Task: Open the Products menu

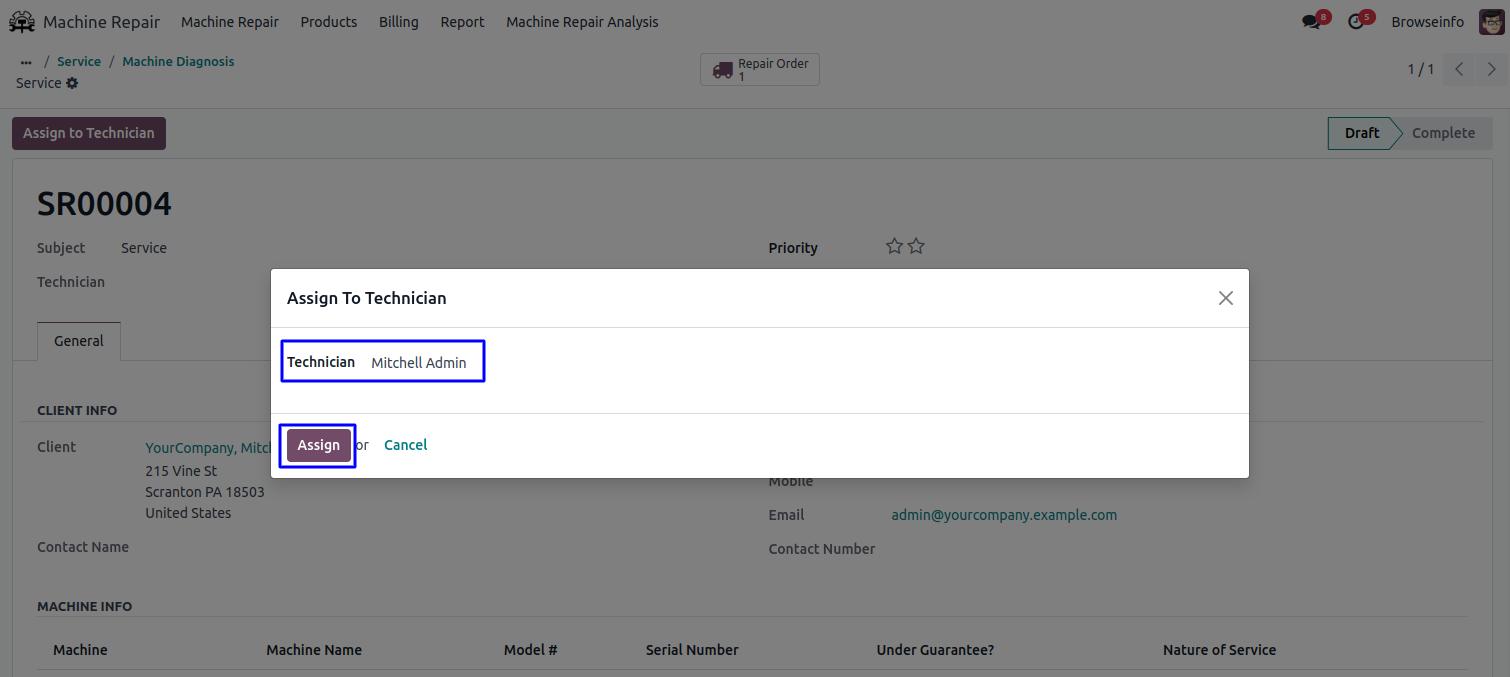Action: pyautogui.click(x=328, y=22)
